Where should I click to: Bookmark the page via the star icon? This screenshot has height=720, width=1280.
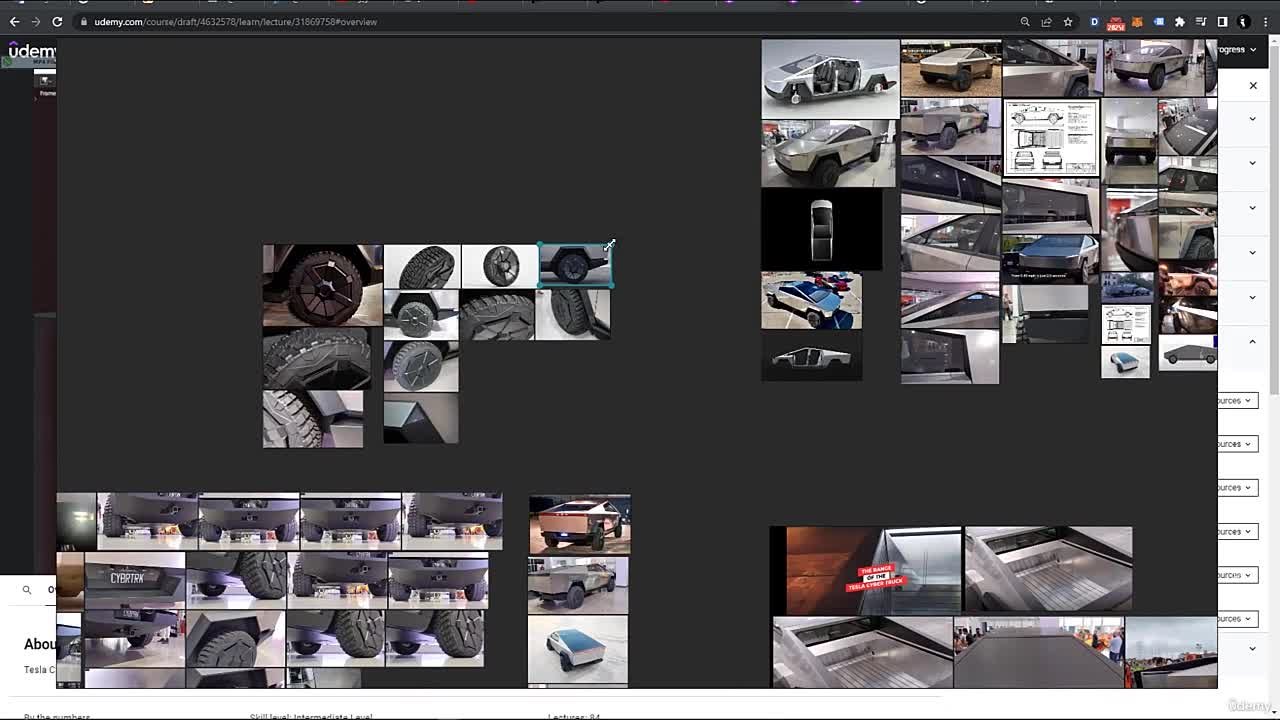[1067, 22]
